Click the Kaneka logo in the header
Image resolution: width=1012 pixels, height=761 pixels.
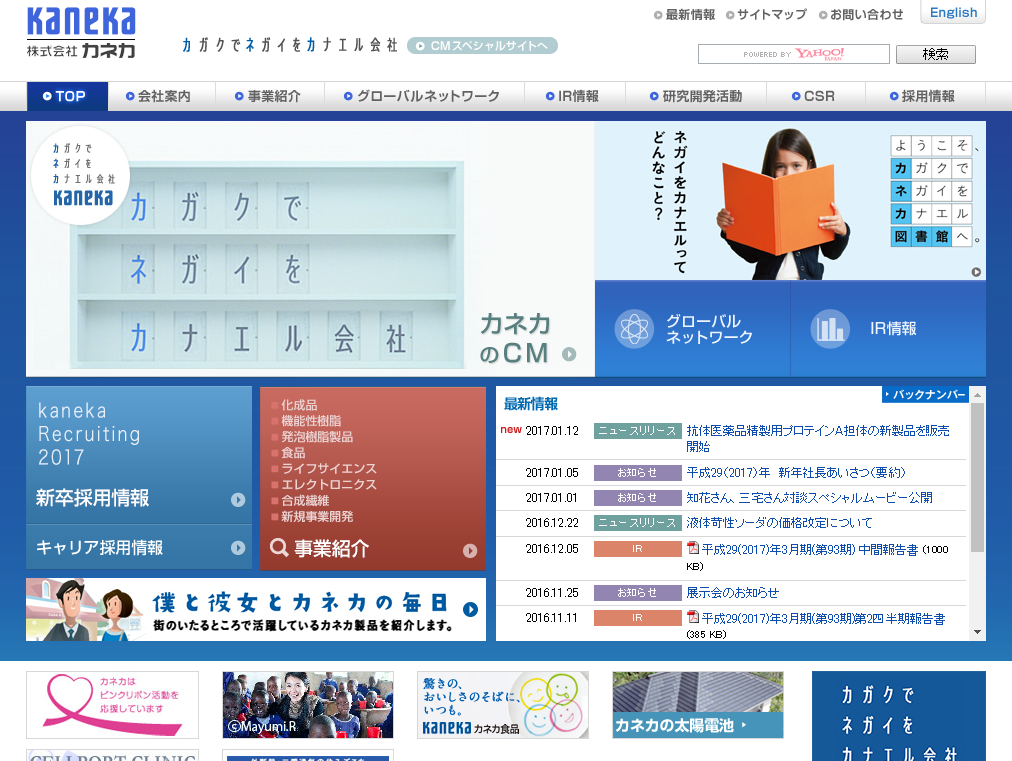[x=81, y=32]
